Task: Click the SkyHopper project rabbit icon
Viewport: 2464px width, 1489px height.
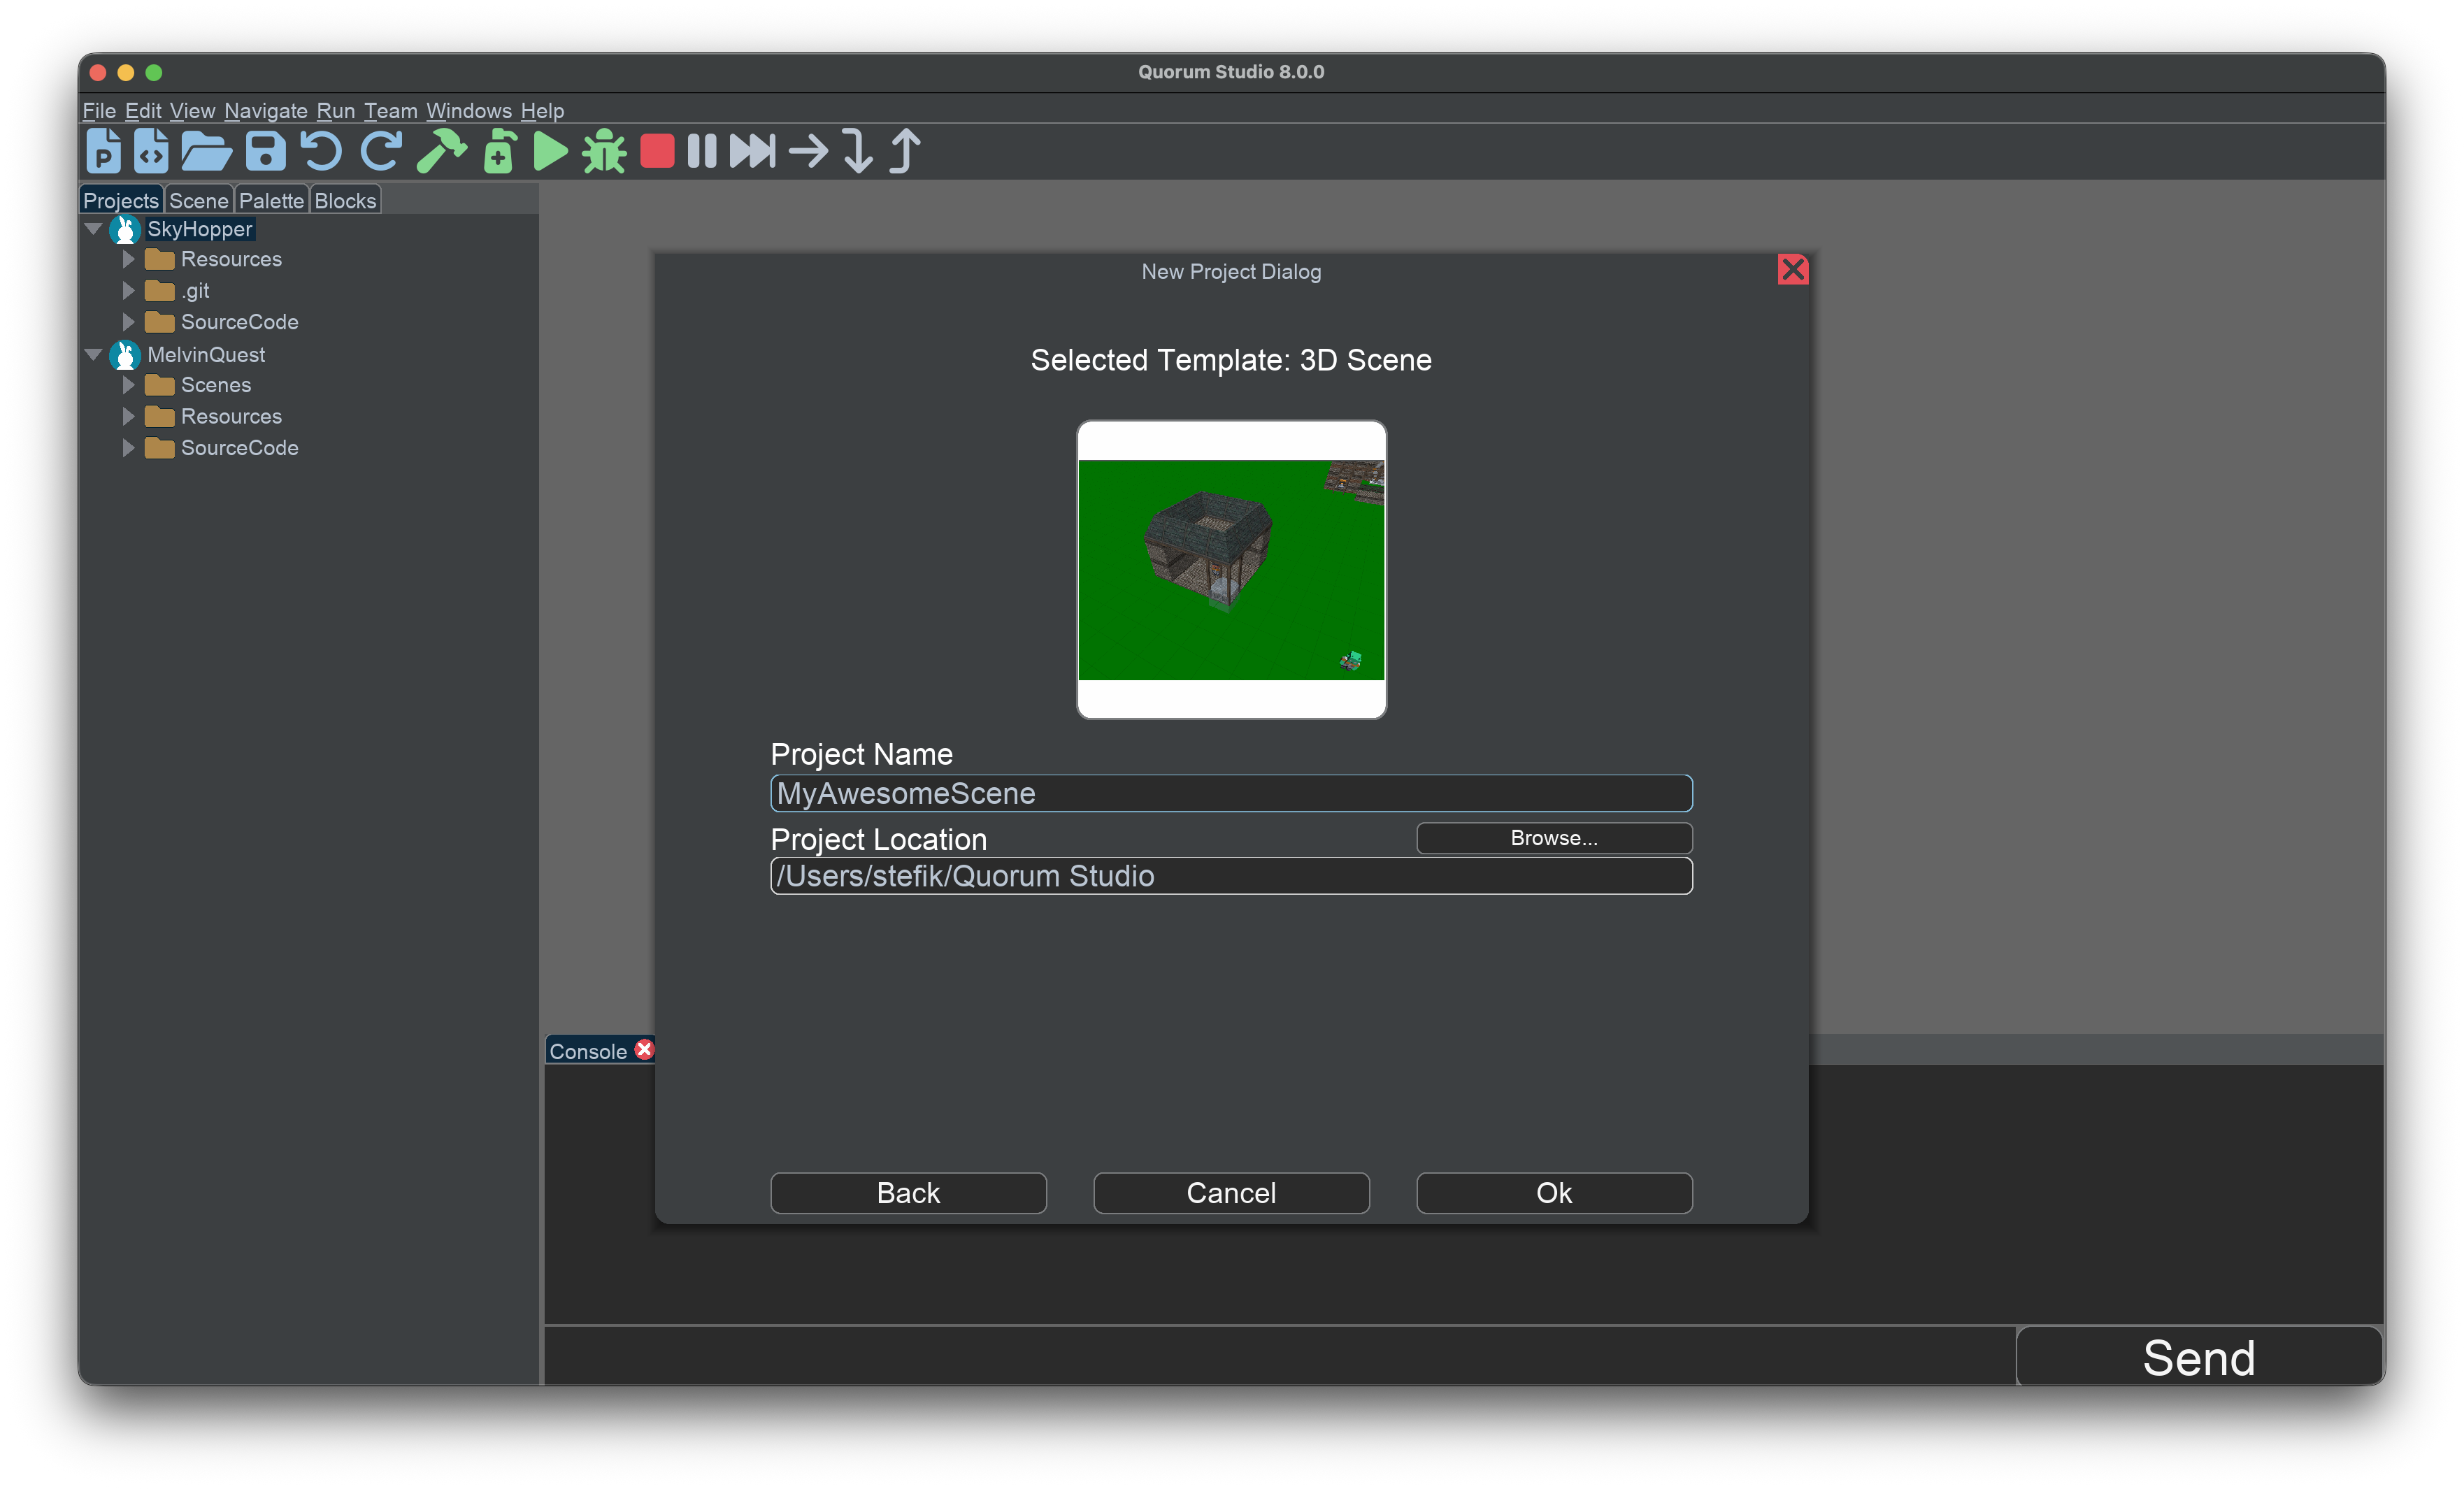Action: pyautogui.click(x=124, y=229)
